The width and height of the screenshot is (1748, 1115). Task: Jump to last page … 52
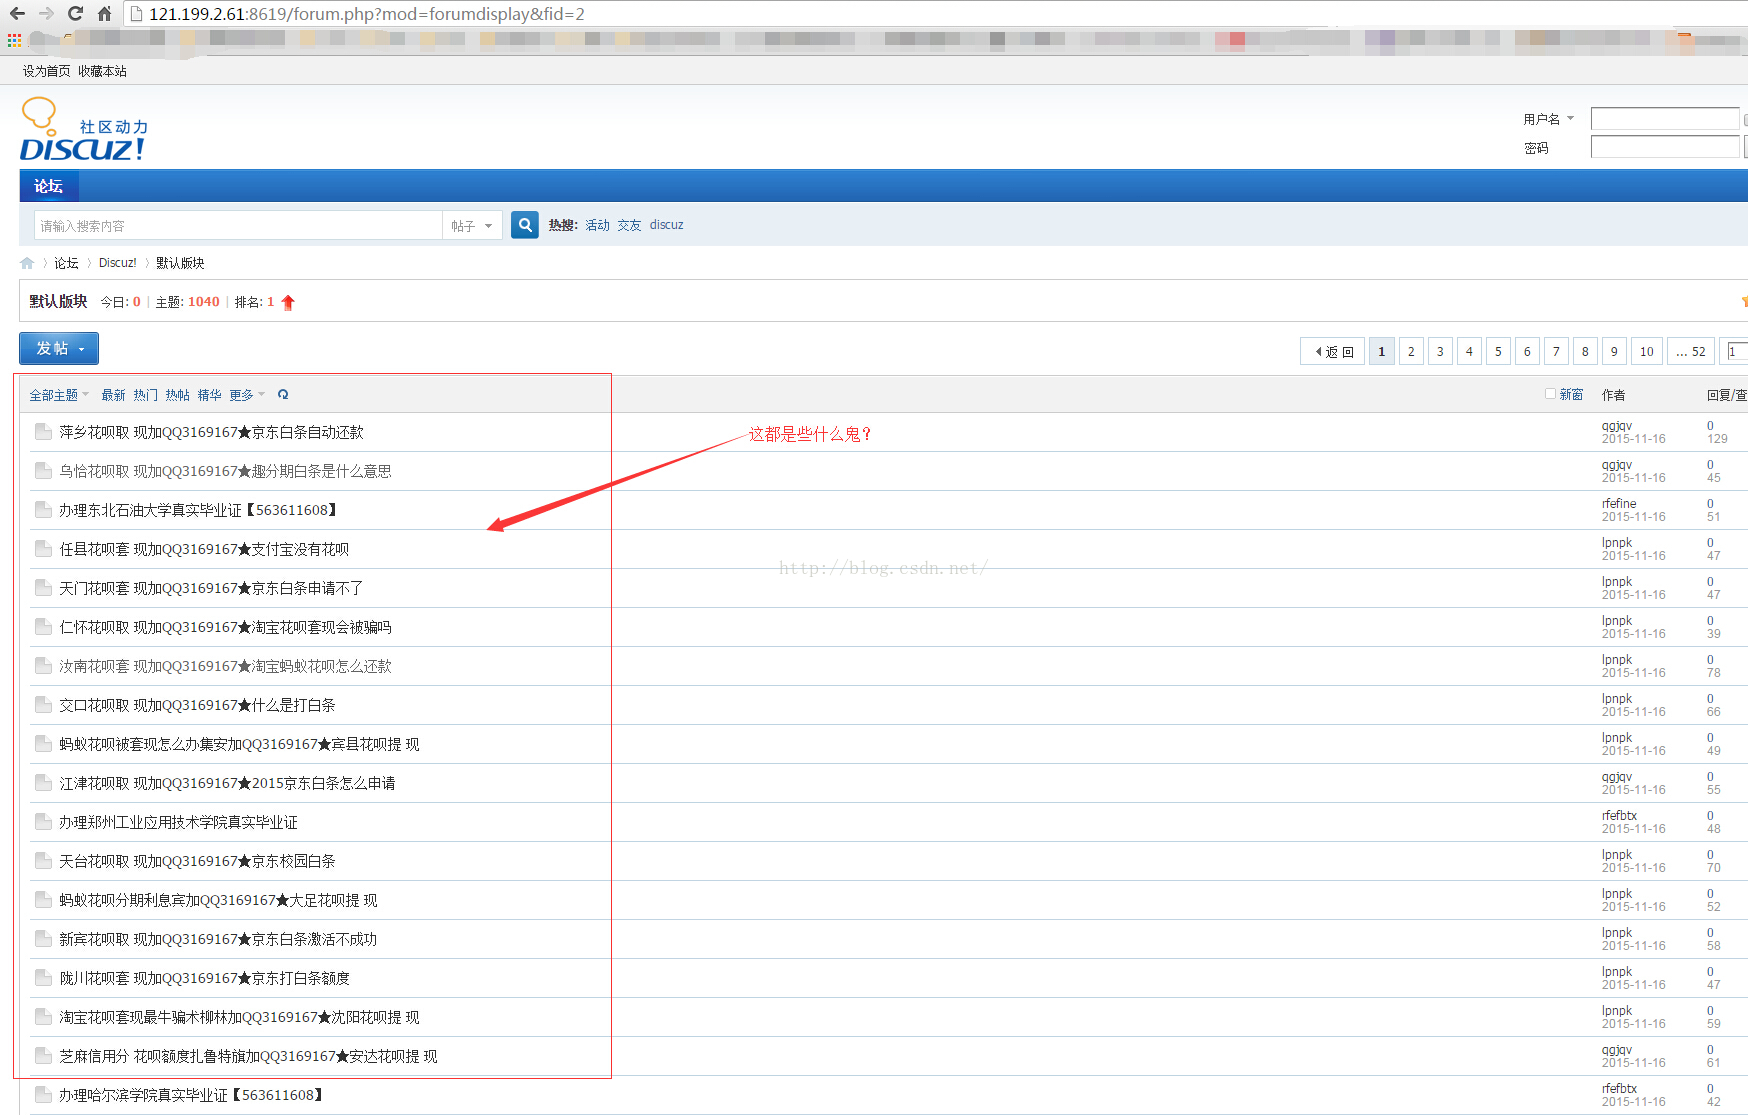point(1691,351)
